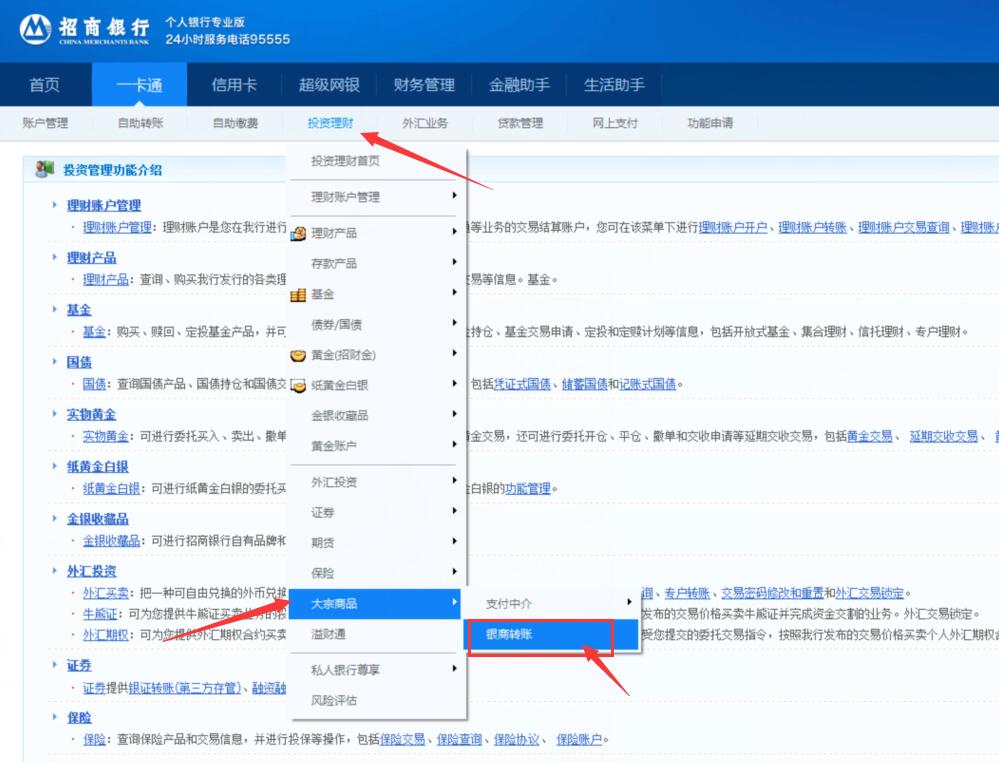The height and width of the screenshot is (762, 999).
Task: Open the 外汇买卖 link
Action: [105, 593]
